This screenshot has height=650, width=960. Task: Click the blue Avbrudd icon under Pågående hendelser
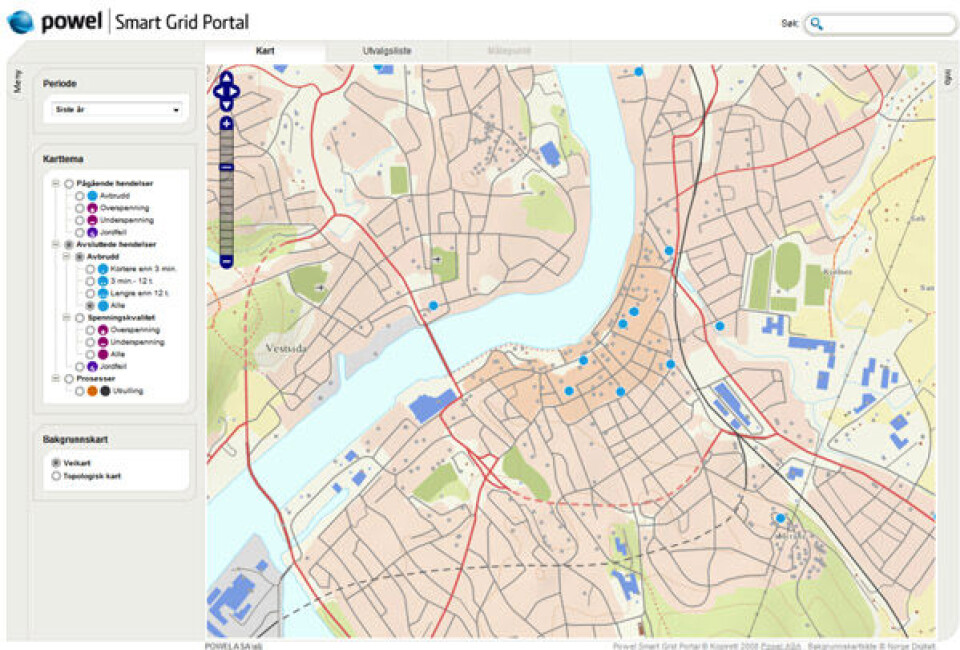click(x=92, y=196)
